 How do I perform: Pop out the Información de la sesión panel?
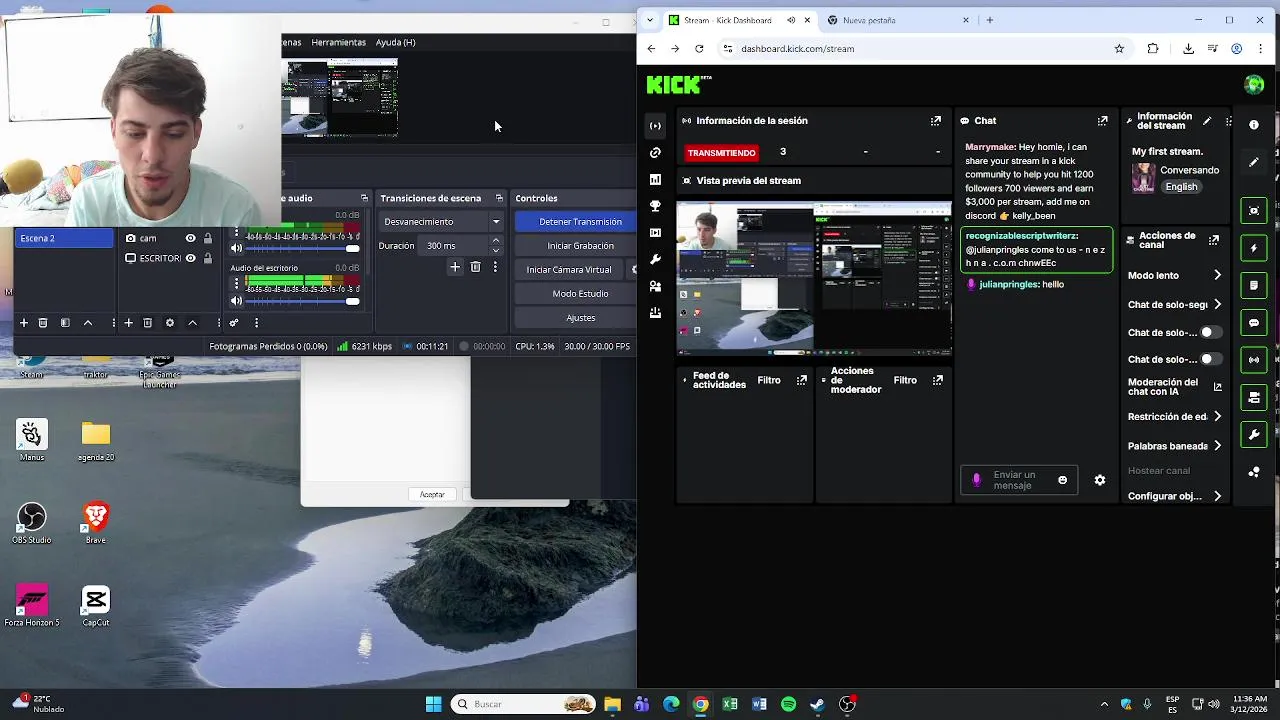(x=936, y=121)
